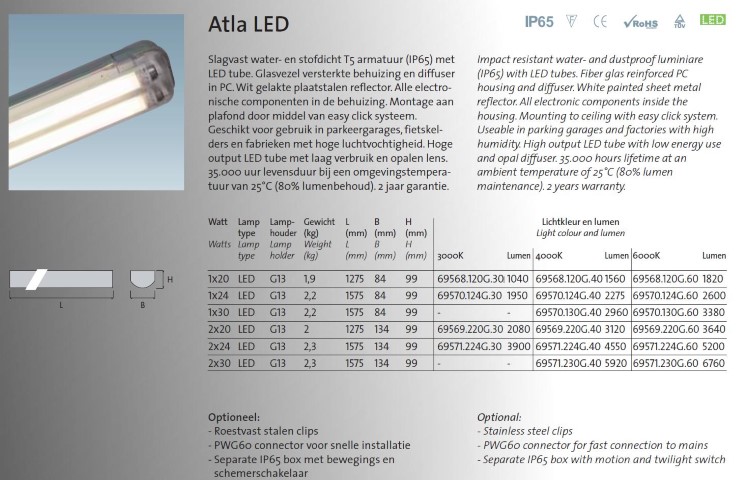Click the IP65 rating badge
The width and height of the screenshot is (742, 480).
539,22
